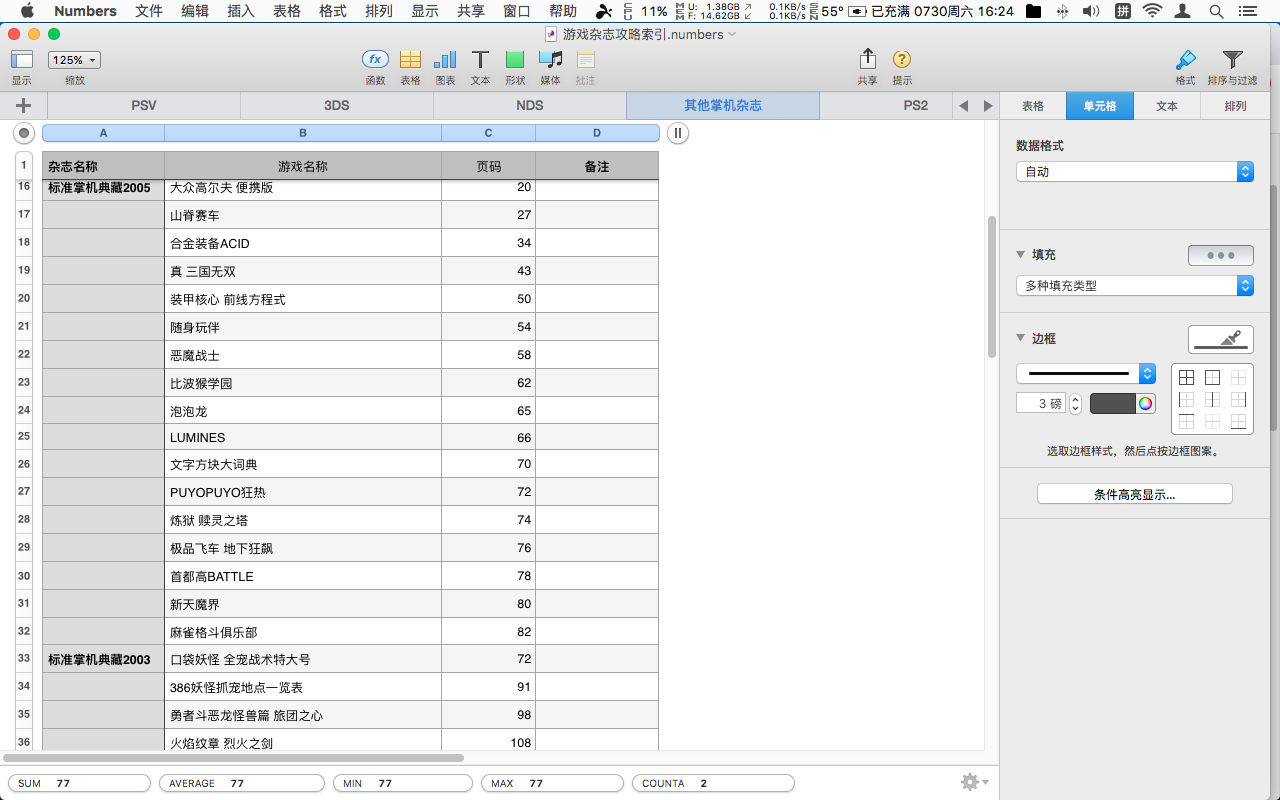This screenshot has height=800, width=1280.
Task: Click the COUNTA 2 status pill
Action: [x=713, y=783]
